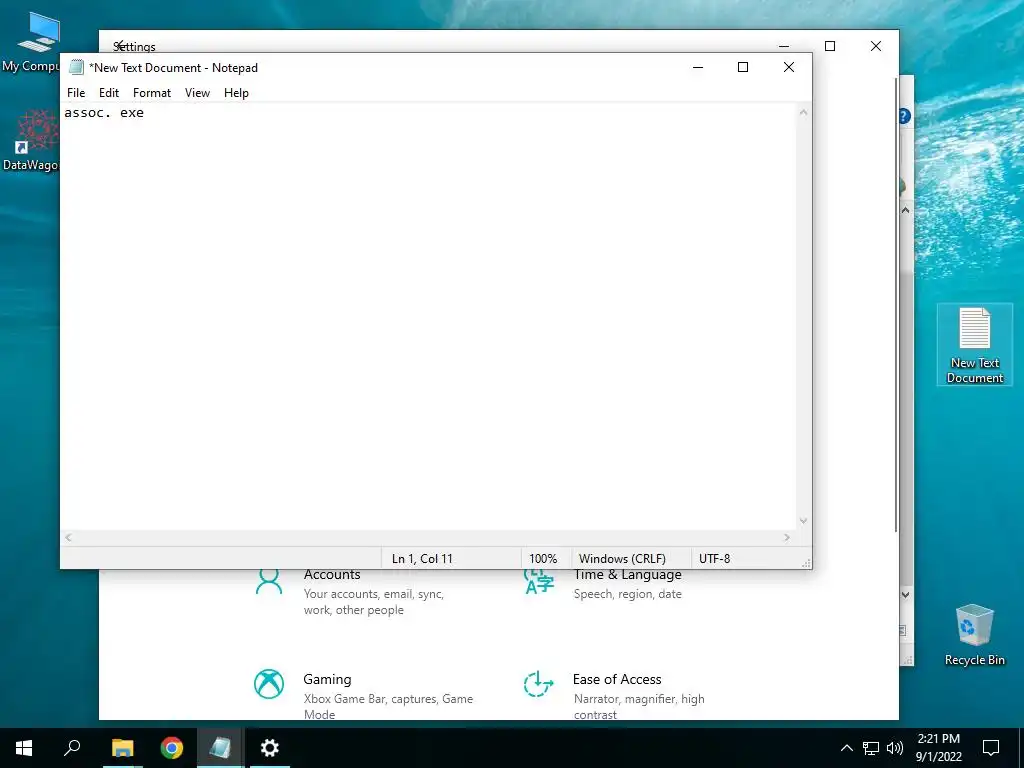This screenshot has height=768, width=1024.
Task: Select the DataWagon desktop shortcut
Action: 31,141
